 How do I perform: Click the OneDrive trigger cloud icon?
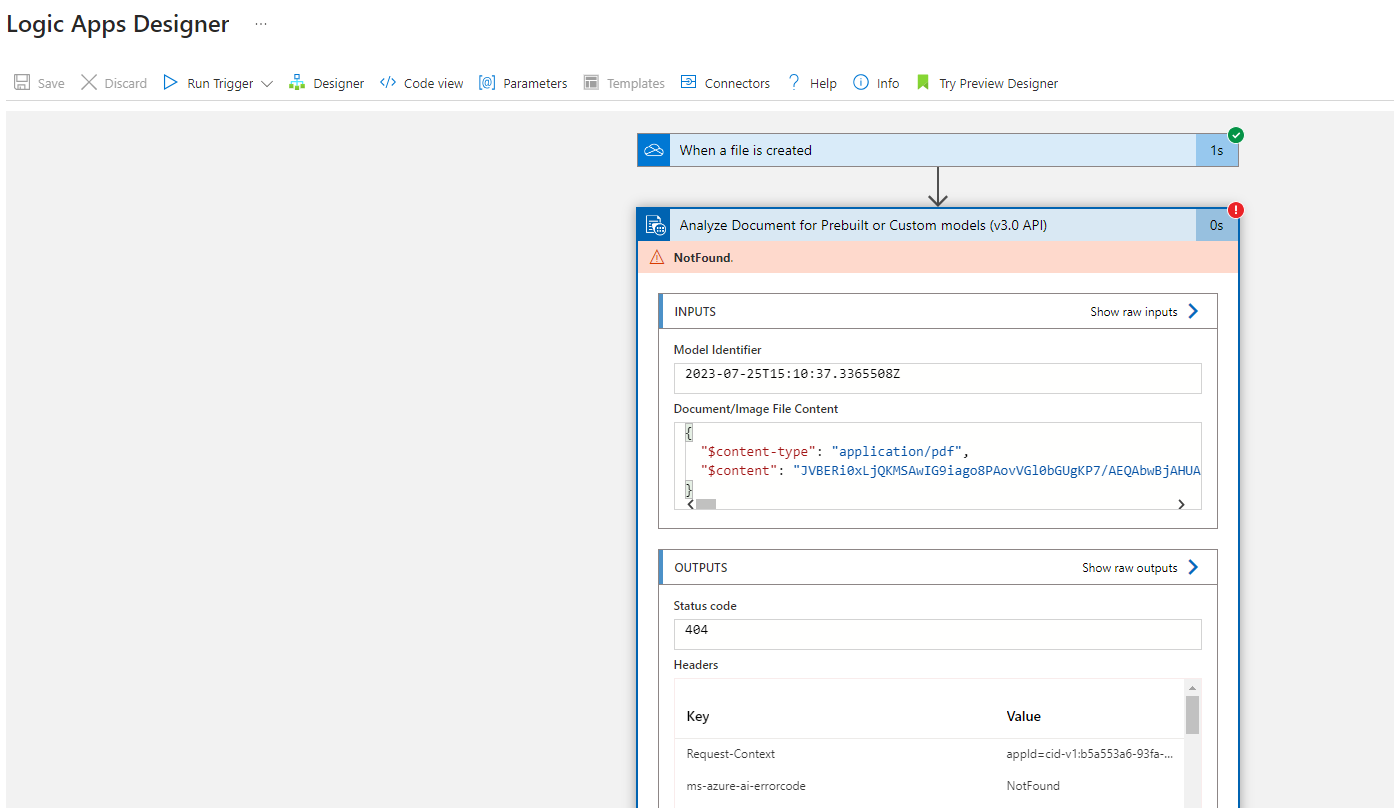(654, 150)
